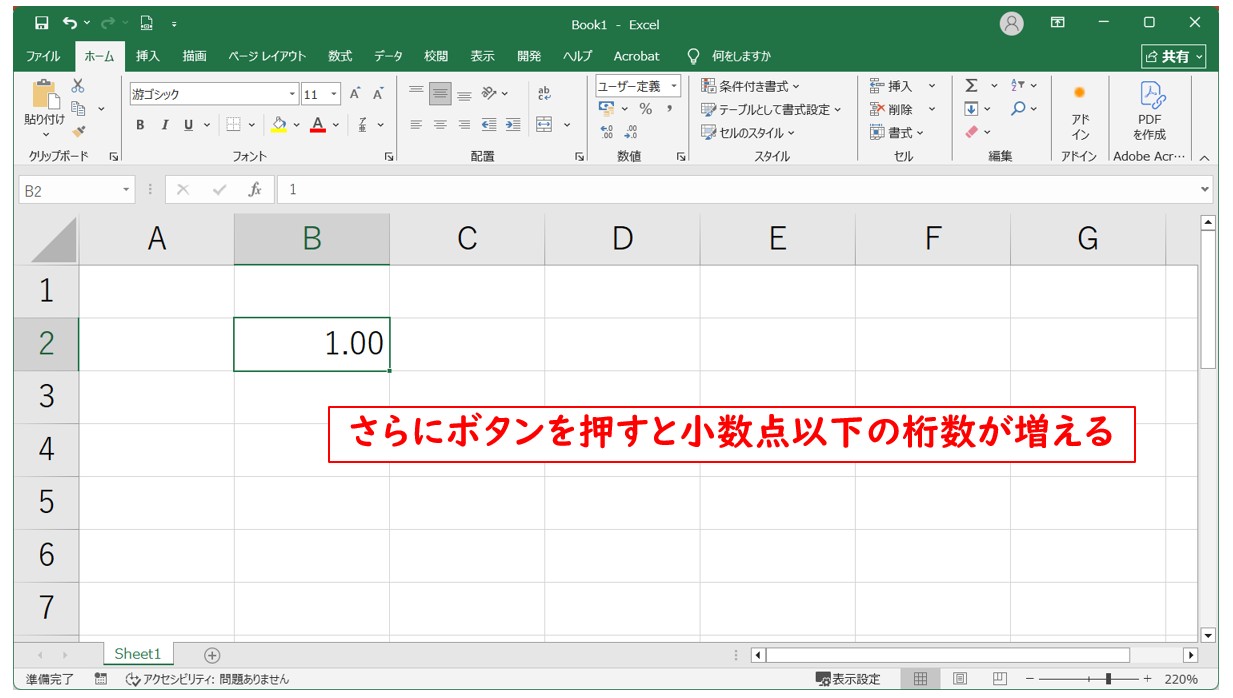
Task: Toggle Italic formatting
Action: (x=164, y=125)
